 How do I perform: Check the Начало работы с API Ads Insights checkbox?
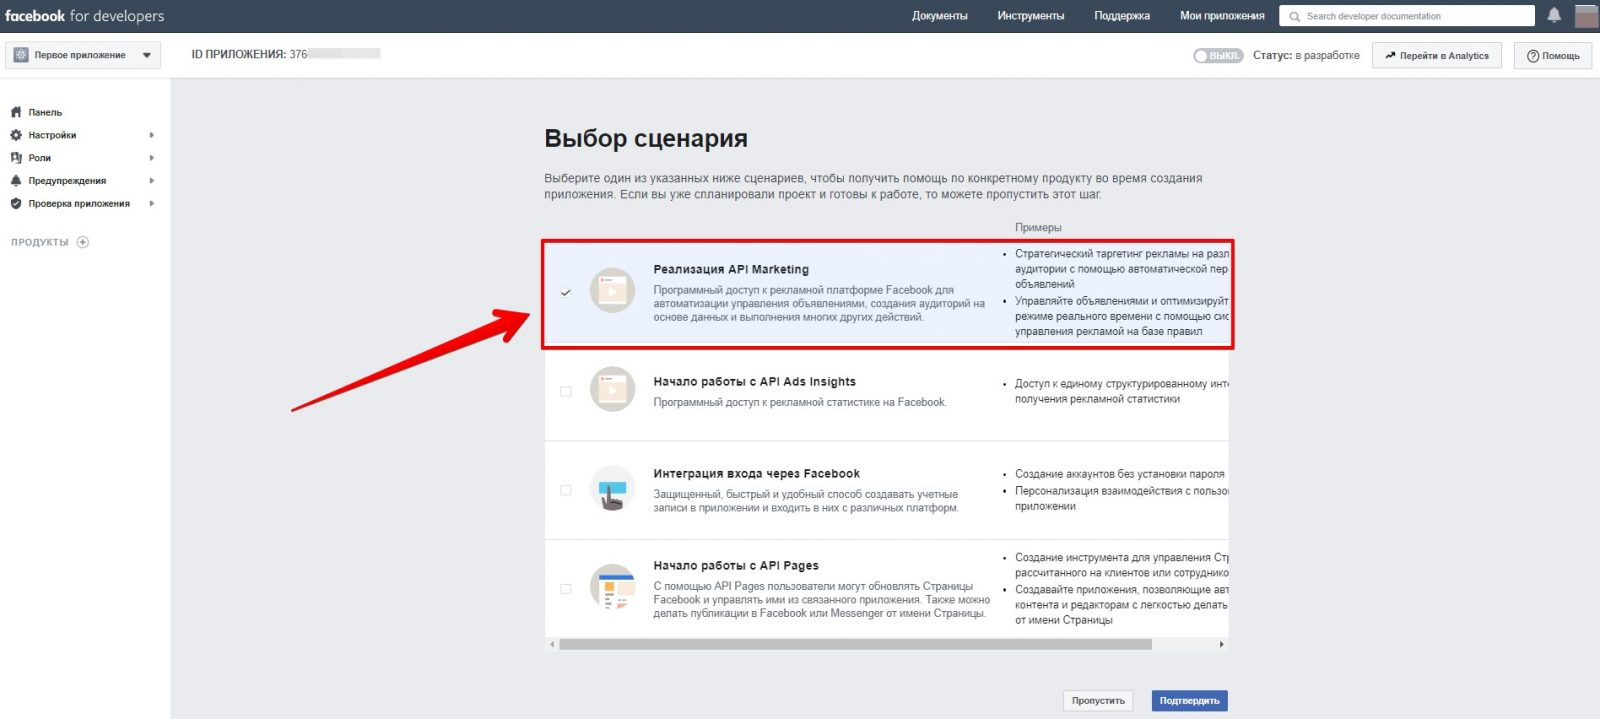tap(566, 391)
